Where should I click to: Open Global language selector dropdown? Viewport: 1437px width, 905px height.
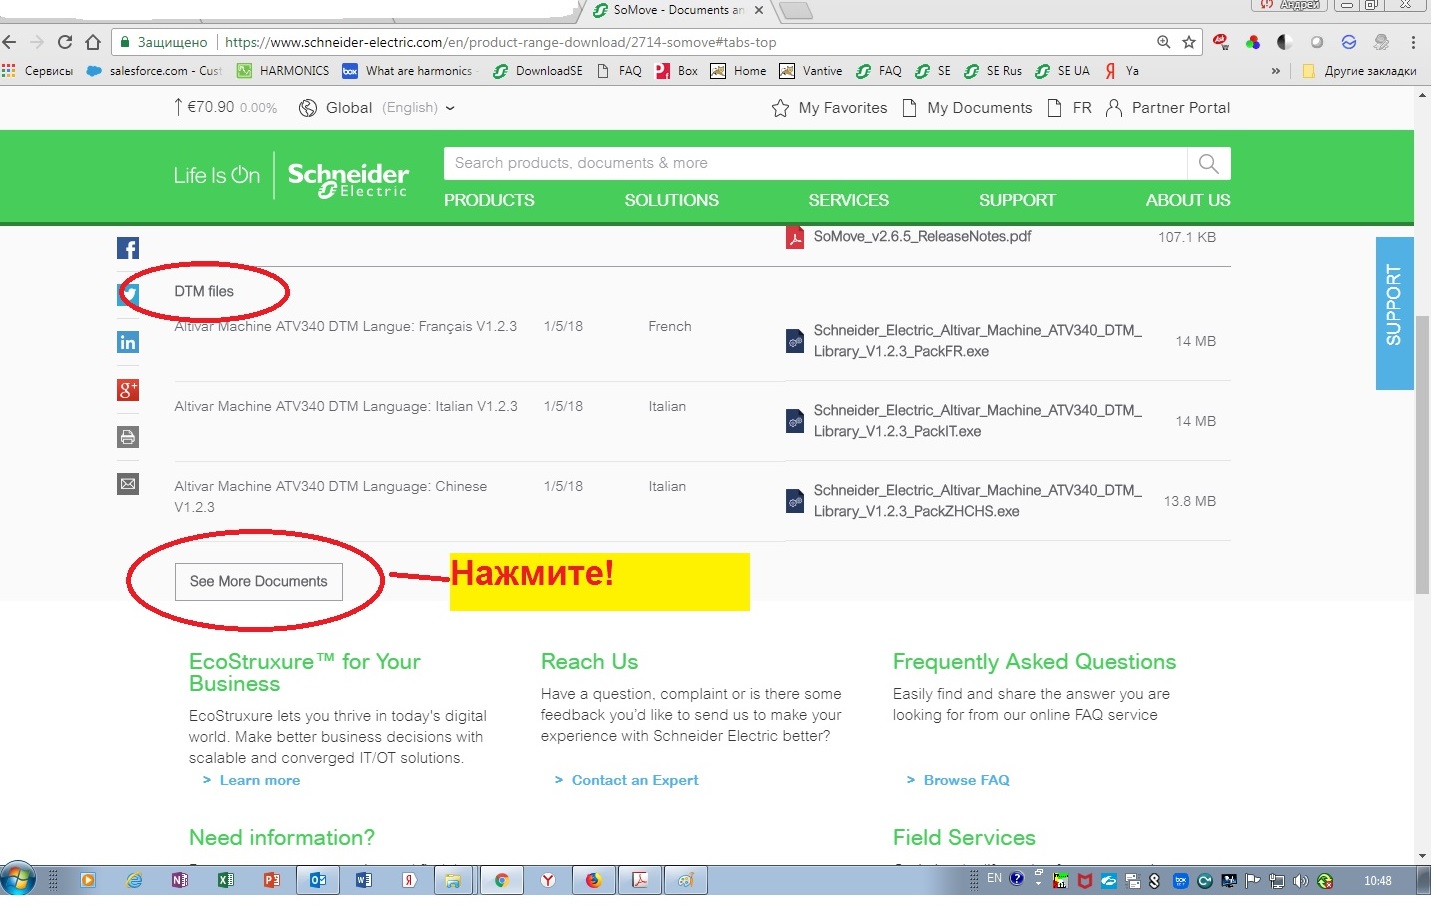point(377,108)
